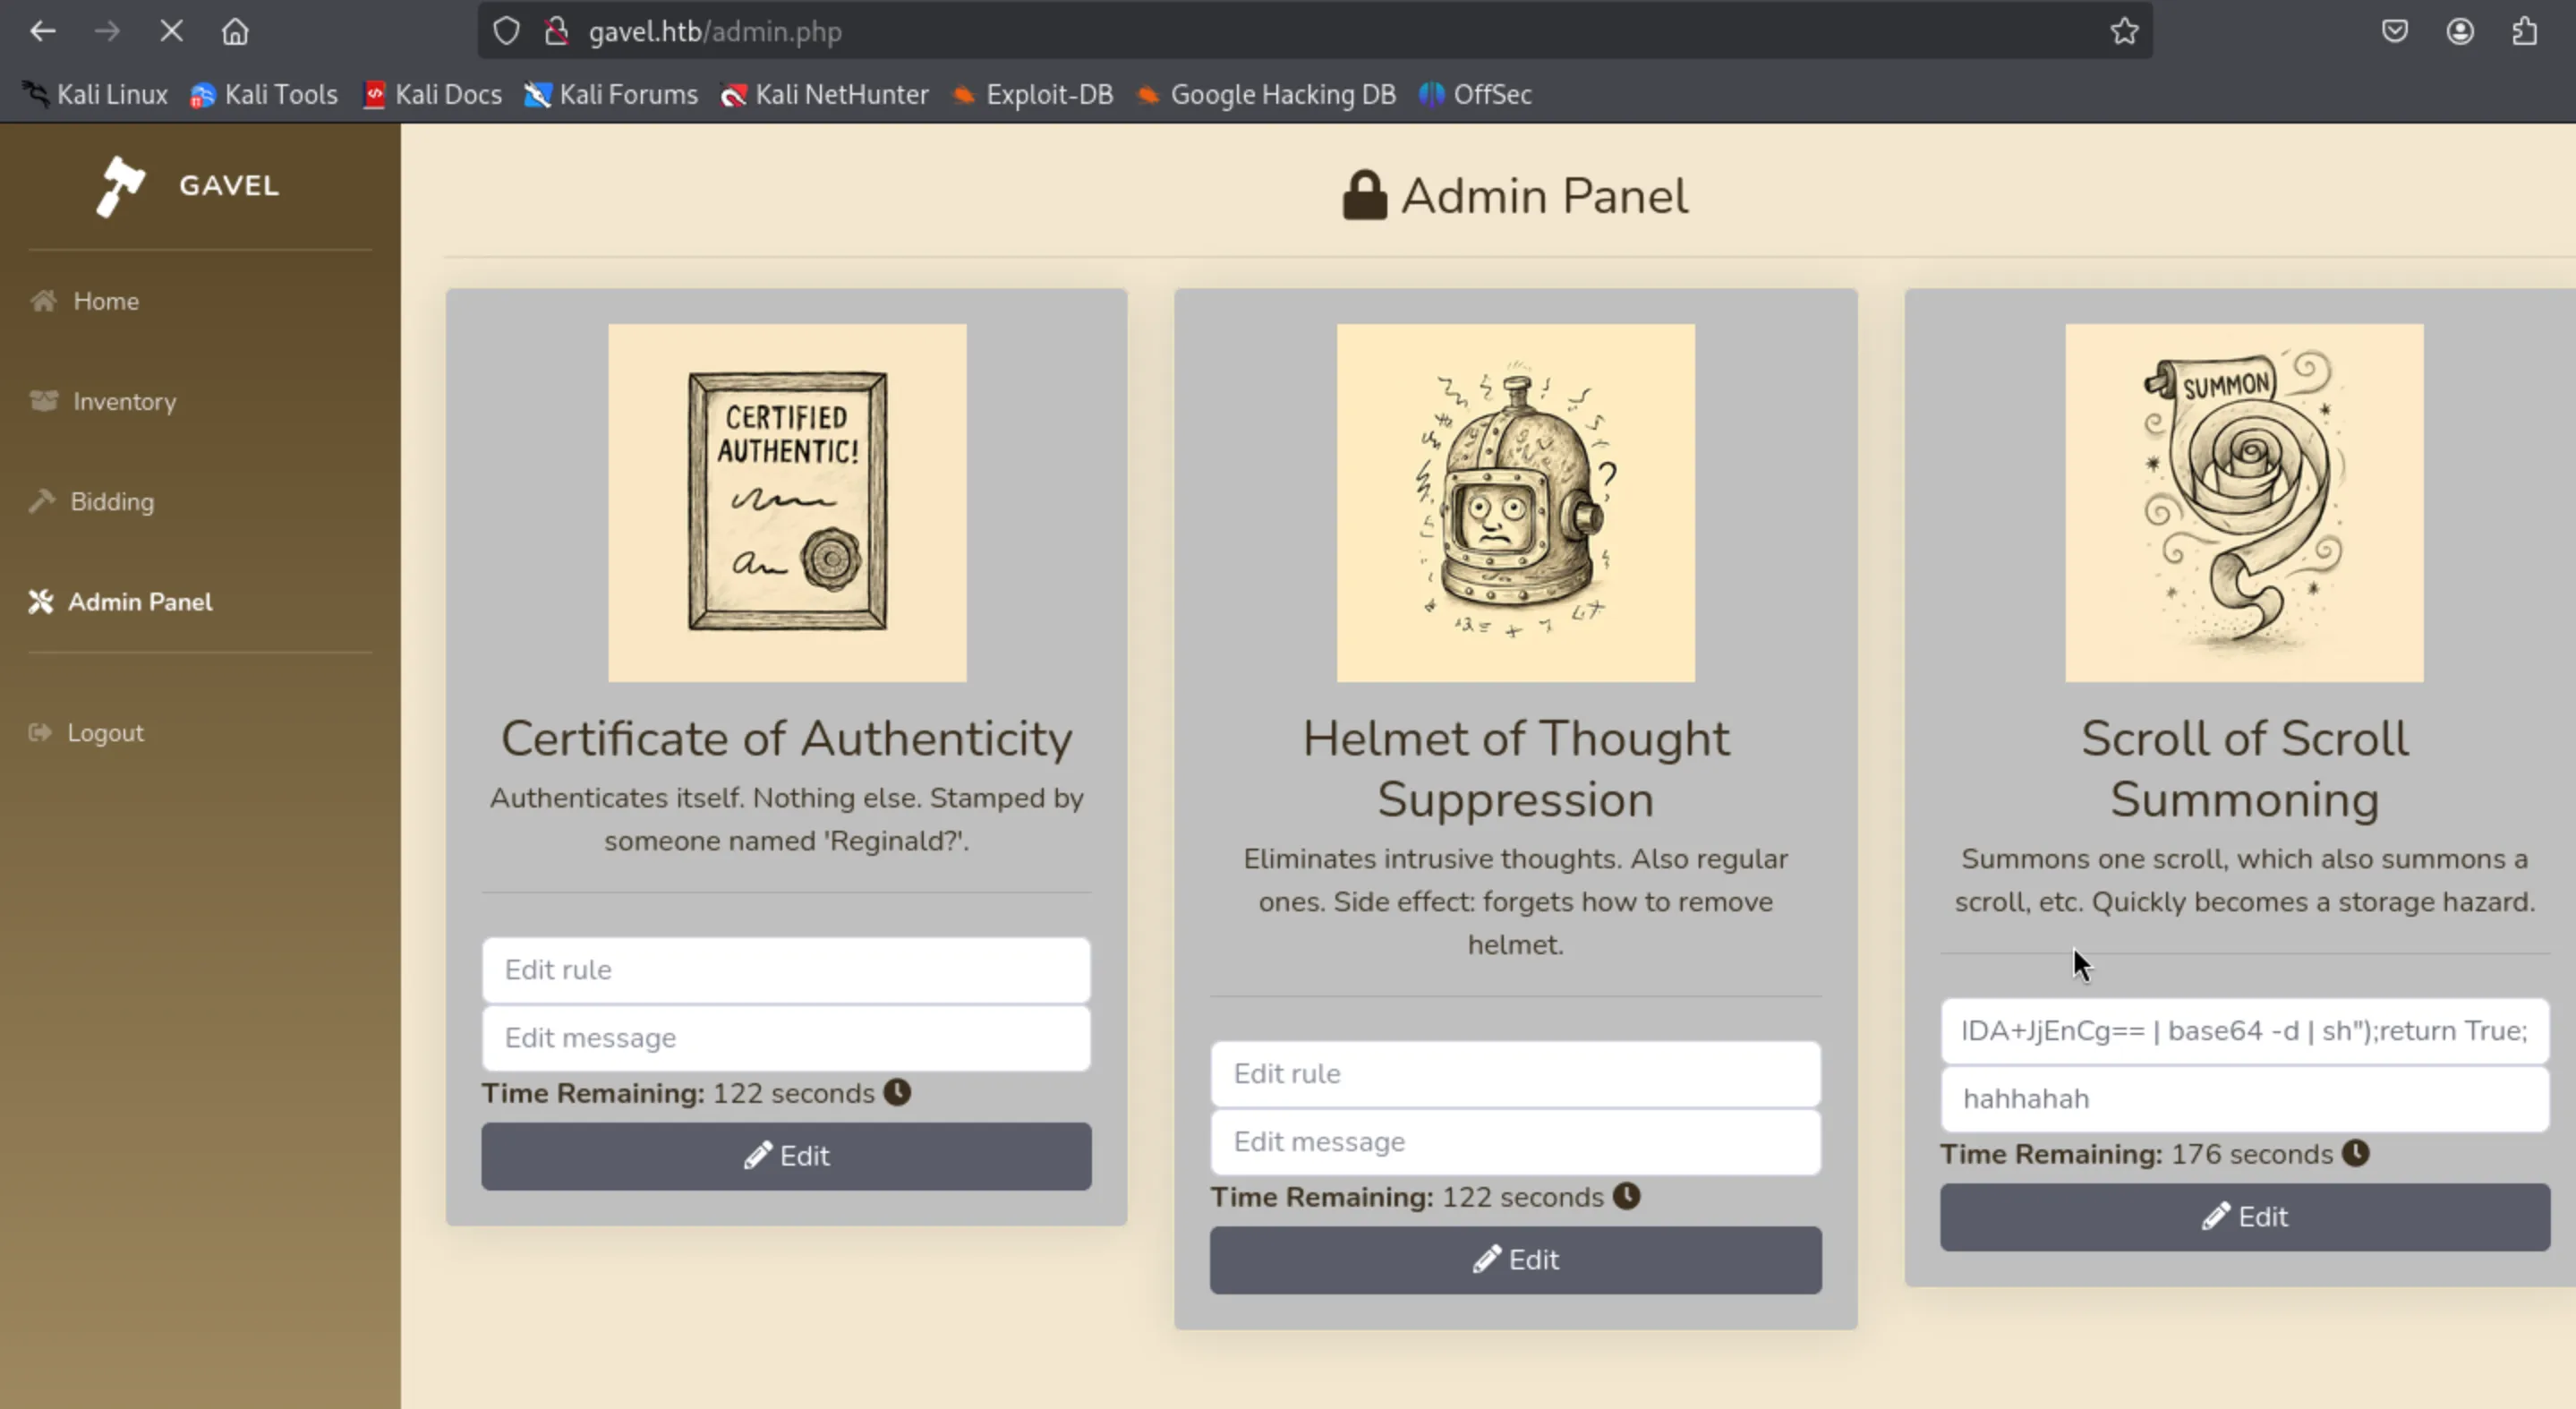Focus Edit rule field for Certificate
The width and height of the screenshot is (2576, 1409).
click(786, 970)
